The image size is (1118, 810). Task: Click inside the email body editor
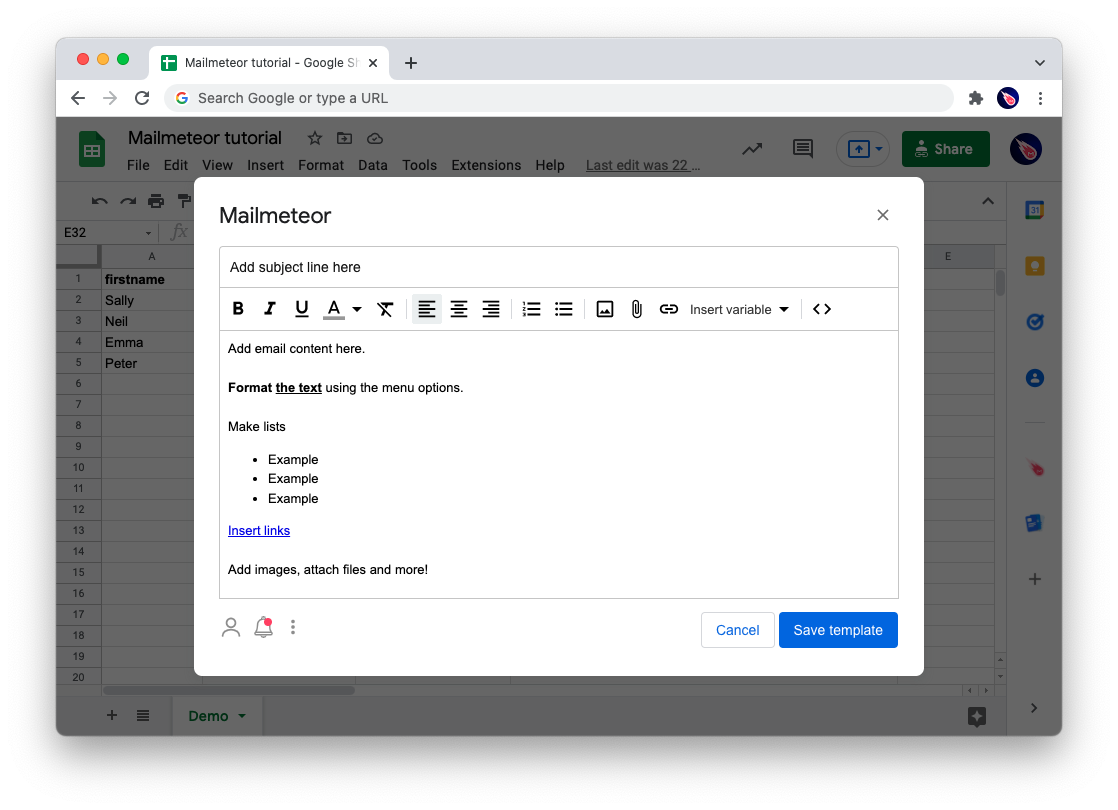coord(558,464)
